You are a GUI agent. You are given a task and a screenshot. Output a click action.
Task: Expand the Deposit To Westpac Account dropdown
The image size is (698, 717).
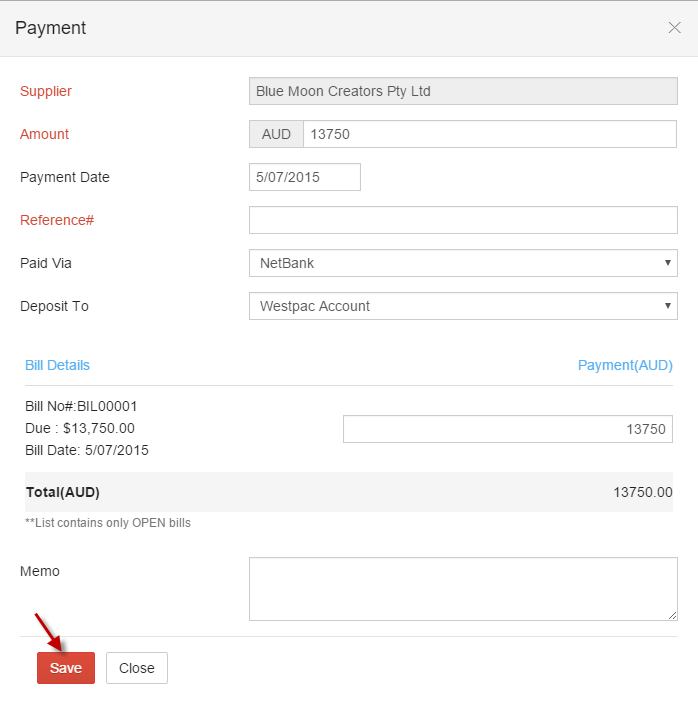(x=463, y=306)
